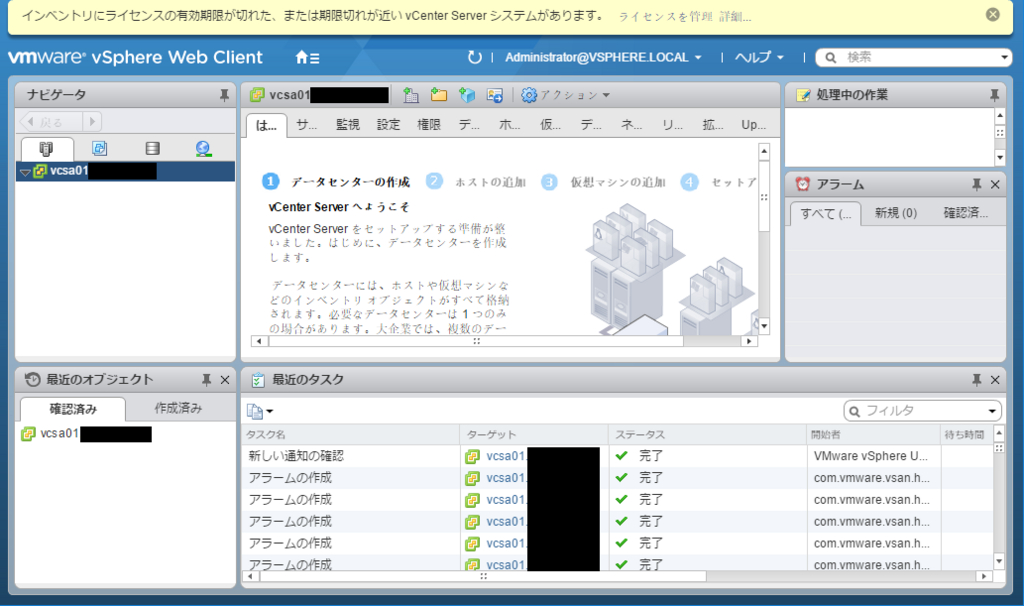
Task: Switch to the 設定 tab
Action: tap(388, 125)
